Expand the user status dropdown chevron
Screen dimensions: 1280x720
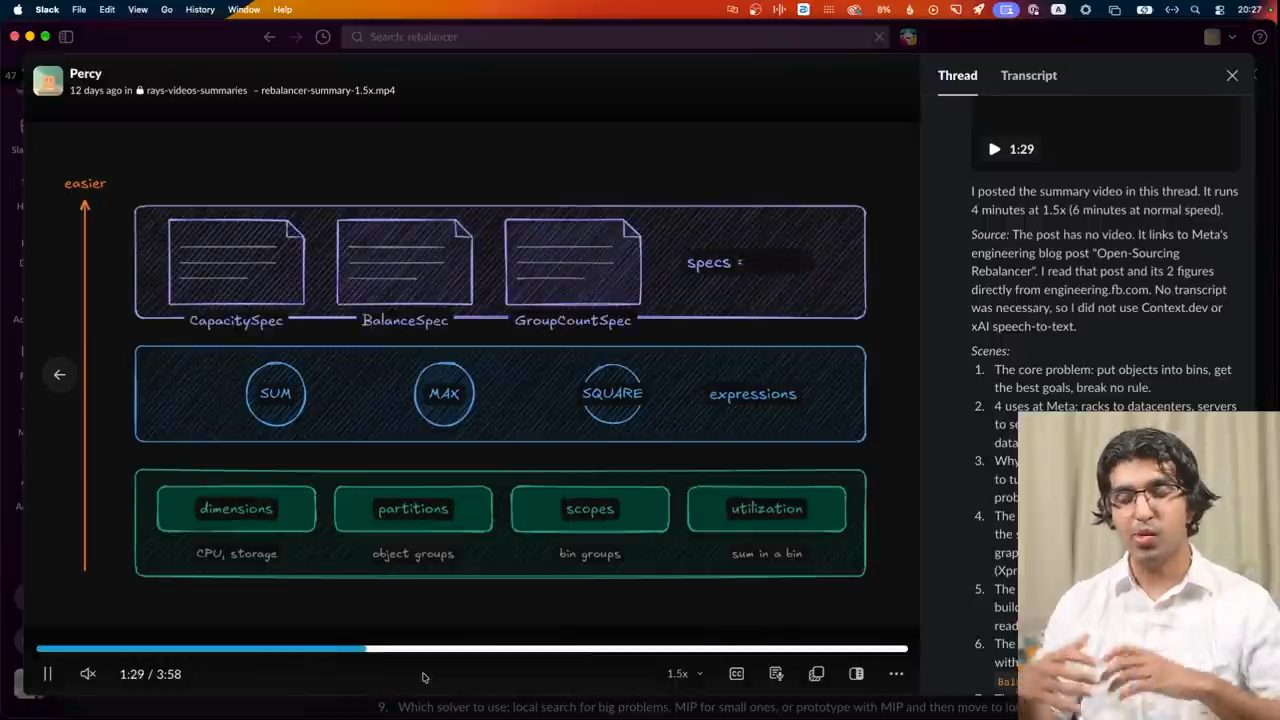[1232, 37]
